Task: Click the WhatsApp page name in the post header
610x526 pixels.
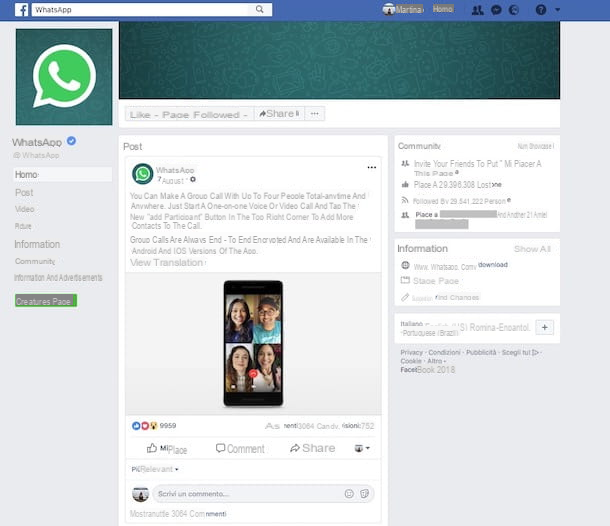Action: [x=175, y=170]
